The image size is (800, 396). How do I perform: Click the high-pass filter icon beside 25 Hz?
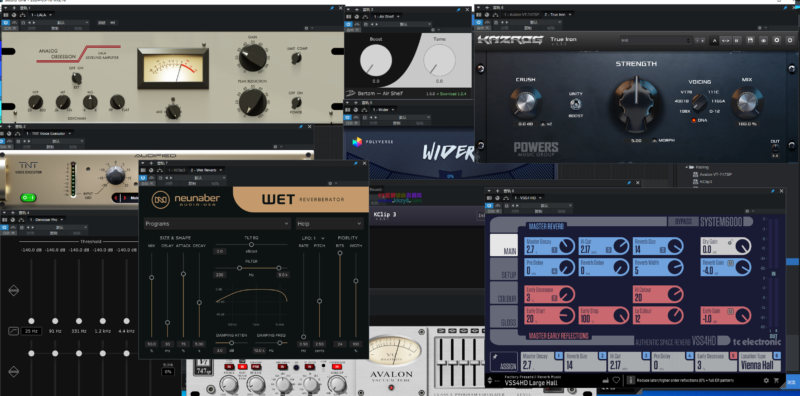(13, 331)
